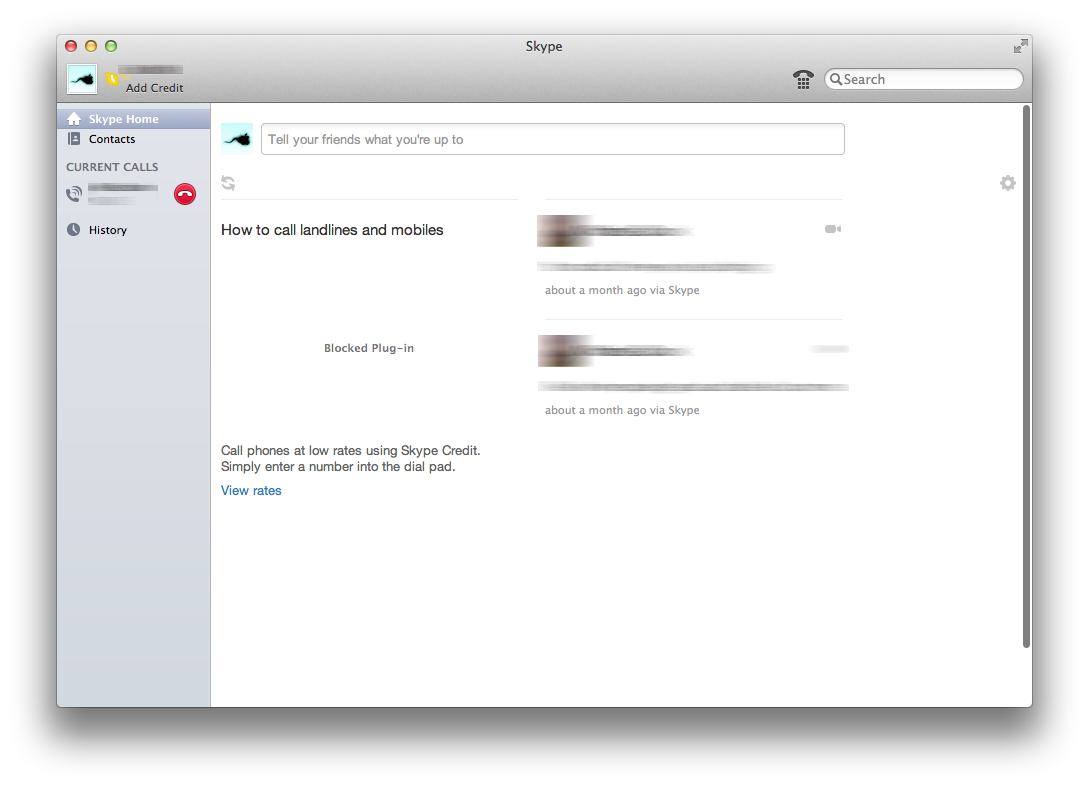This screenshot has width=1089, height=786.
Task: Click the Blocked Plug-in placeholder
Action: coord(369,348)
